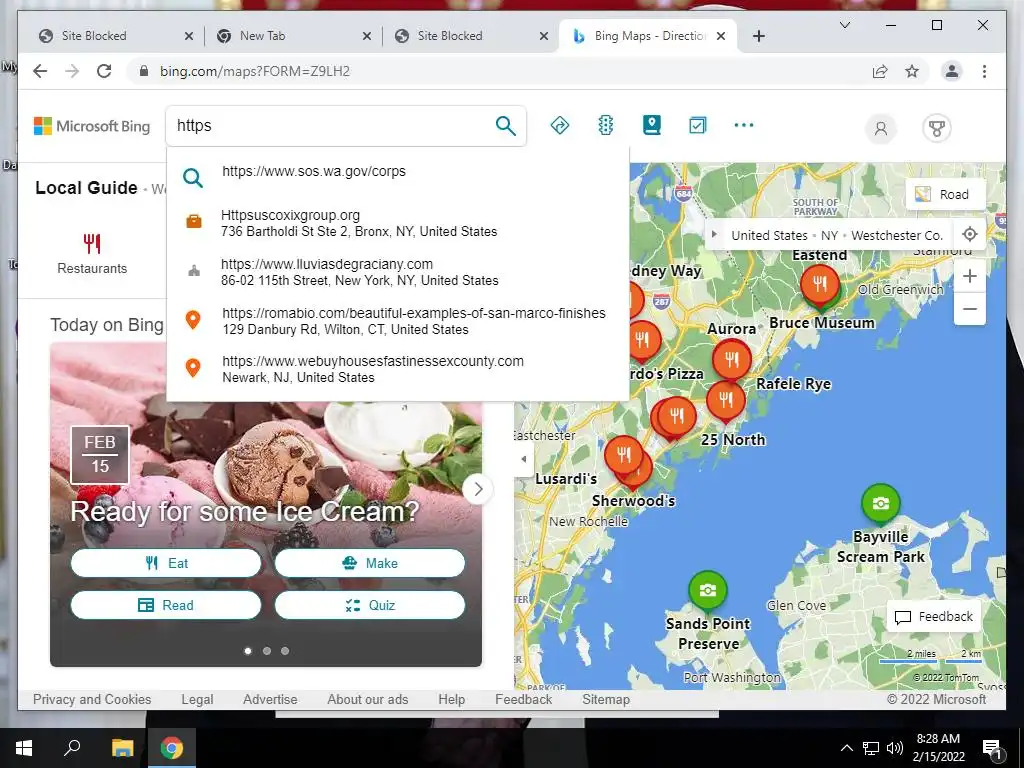Open the Advertise footer link
Image resolution: width=1024 pixels, height=768 pixels.
tap(270, 699)
